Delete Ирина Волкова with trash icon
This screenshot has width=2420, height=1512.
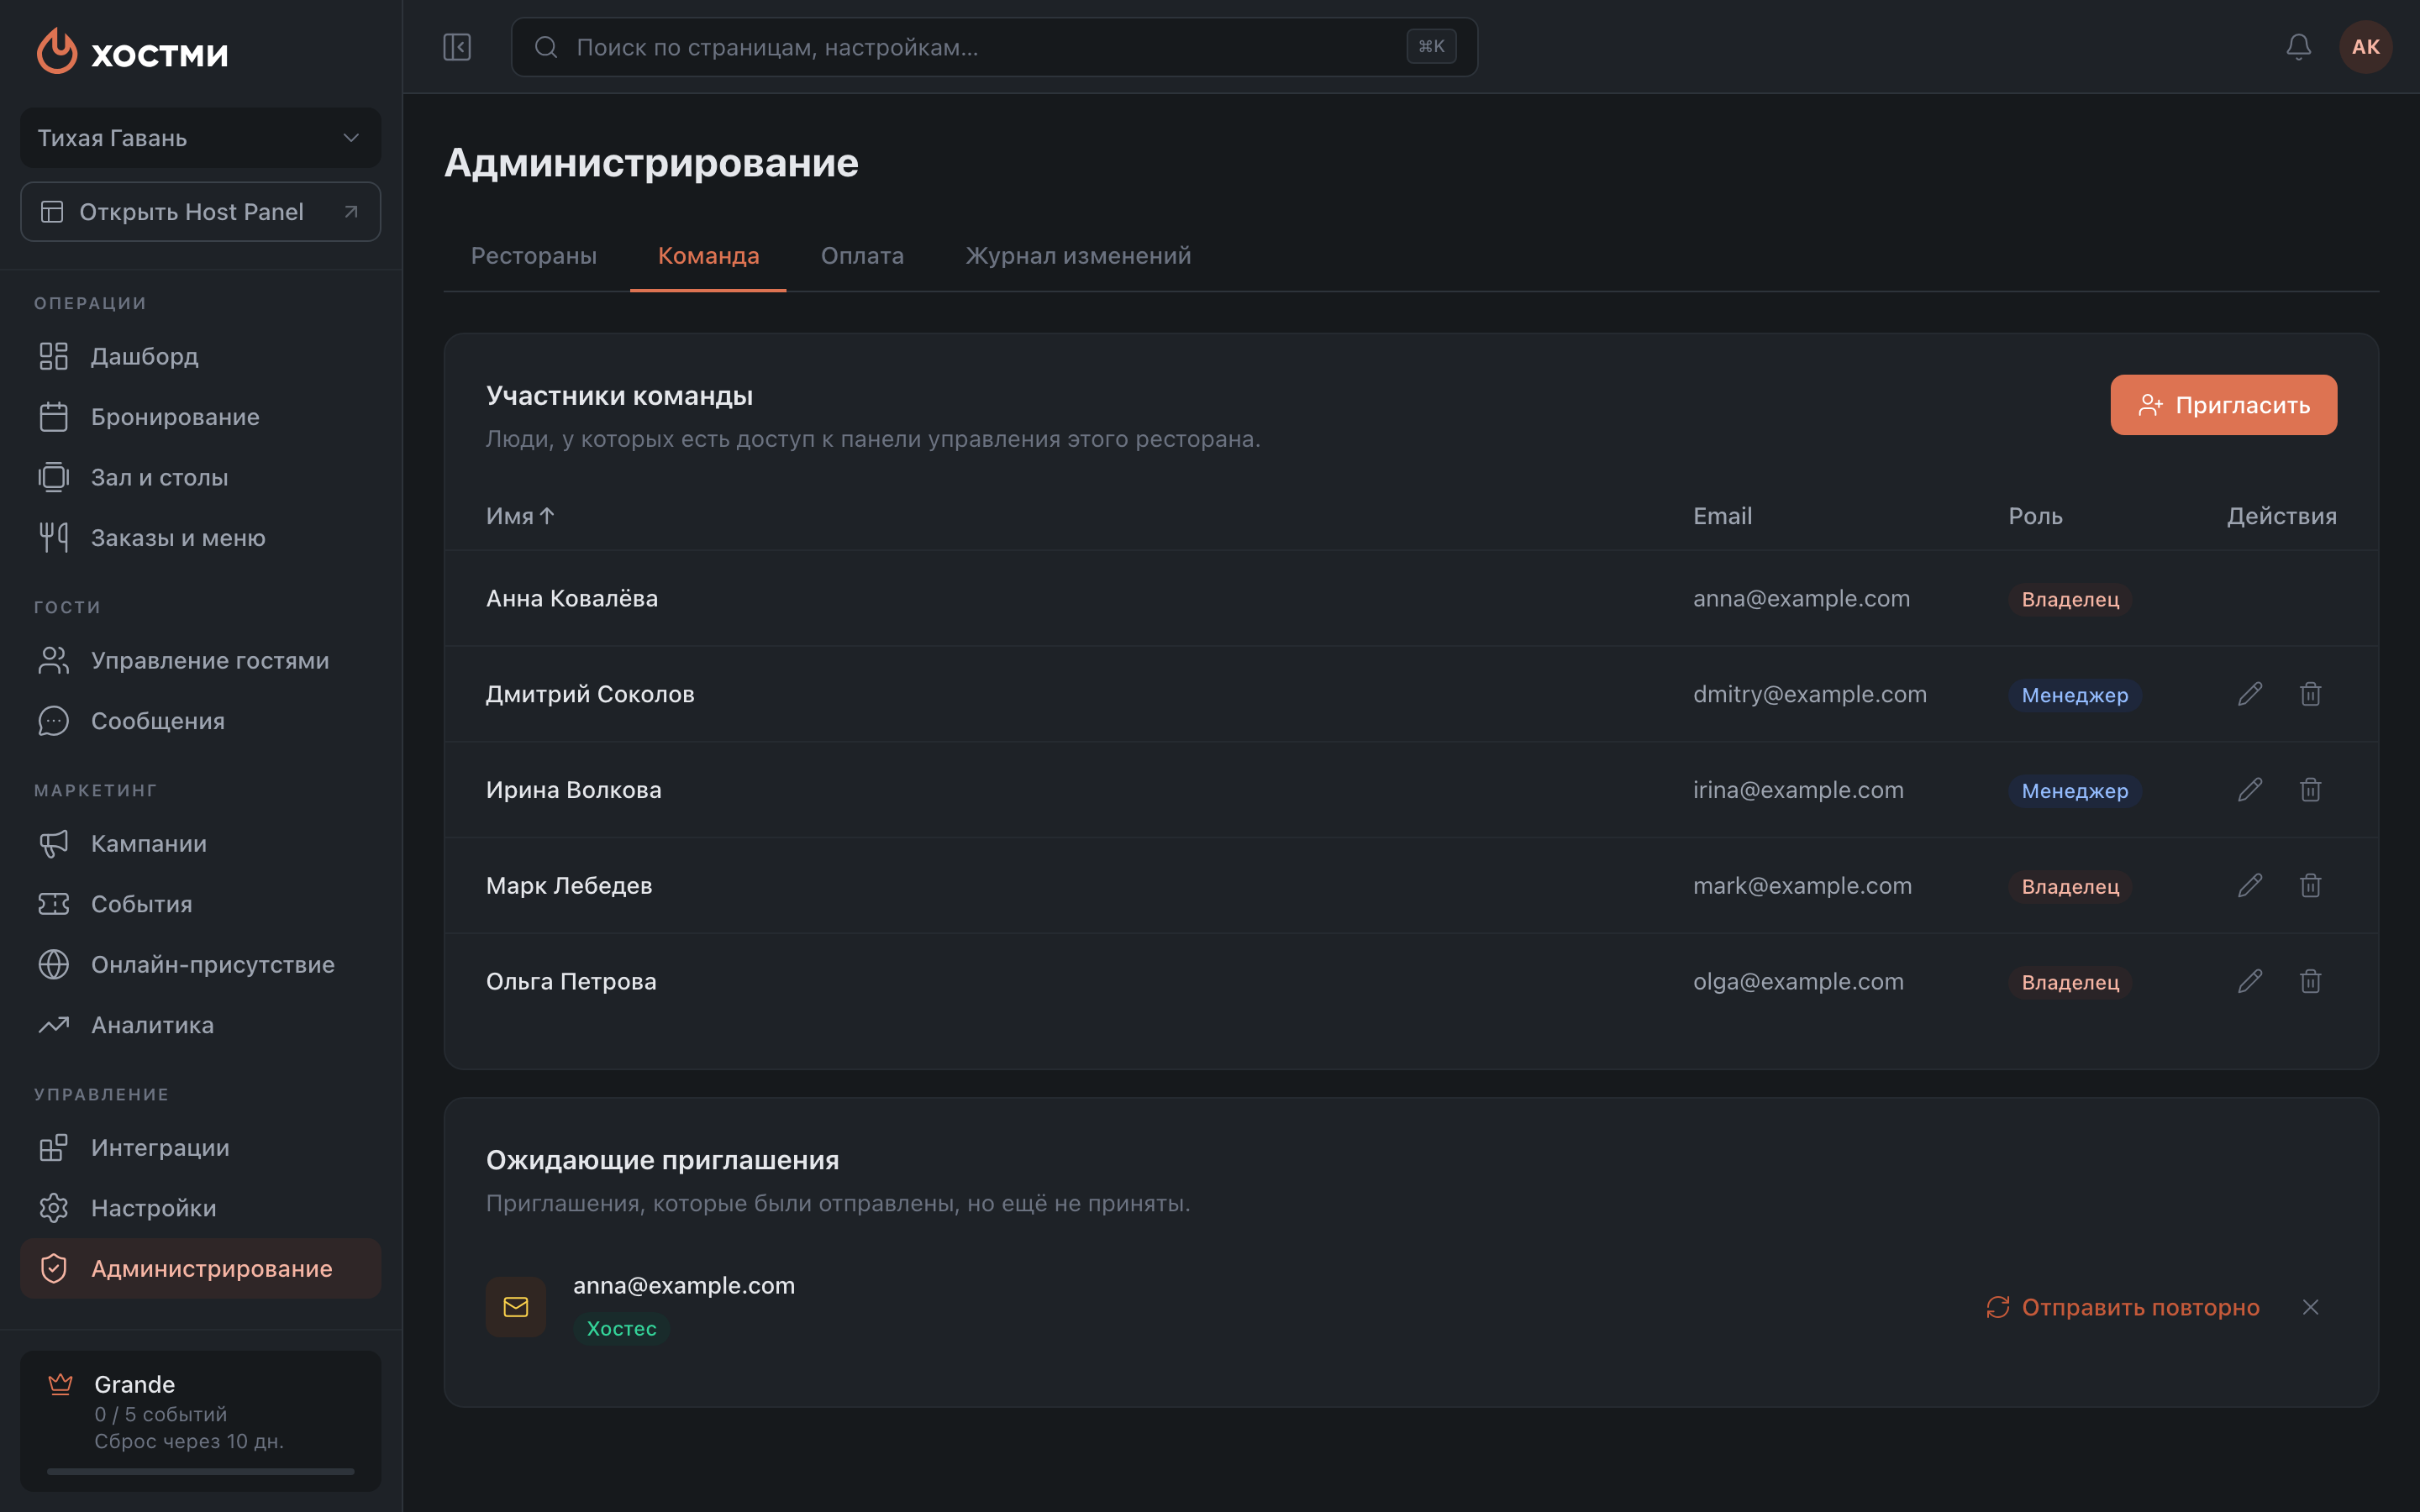coord(2310,790)
